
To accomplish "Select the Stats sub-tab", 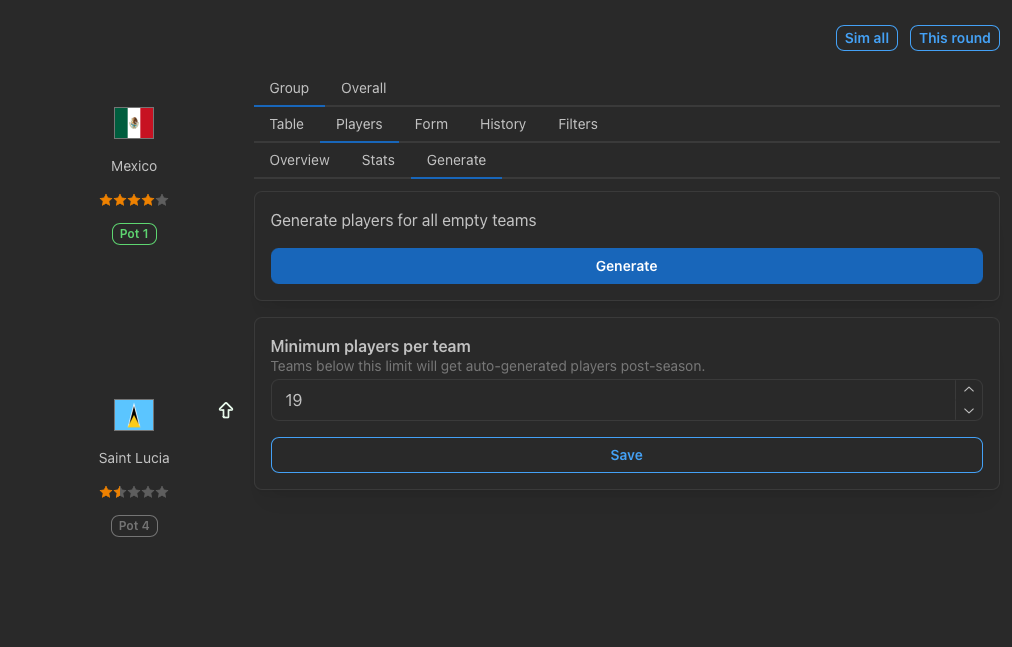I will (x=378, y=160).
